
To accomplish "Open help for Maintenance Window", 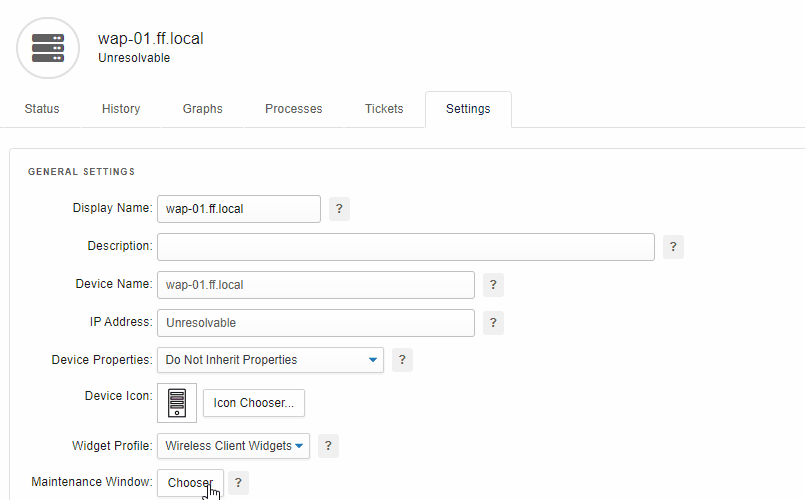I will click(x=238, y=483).
